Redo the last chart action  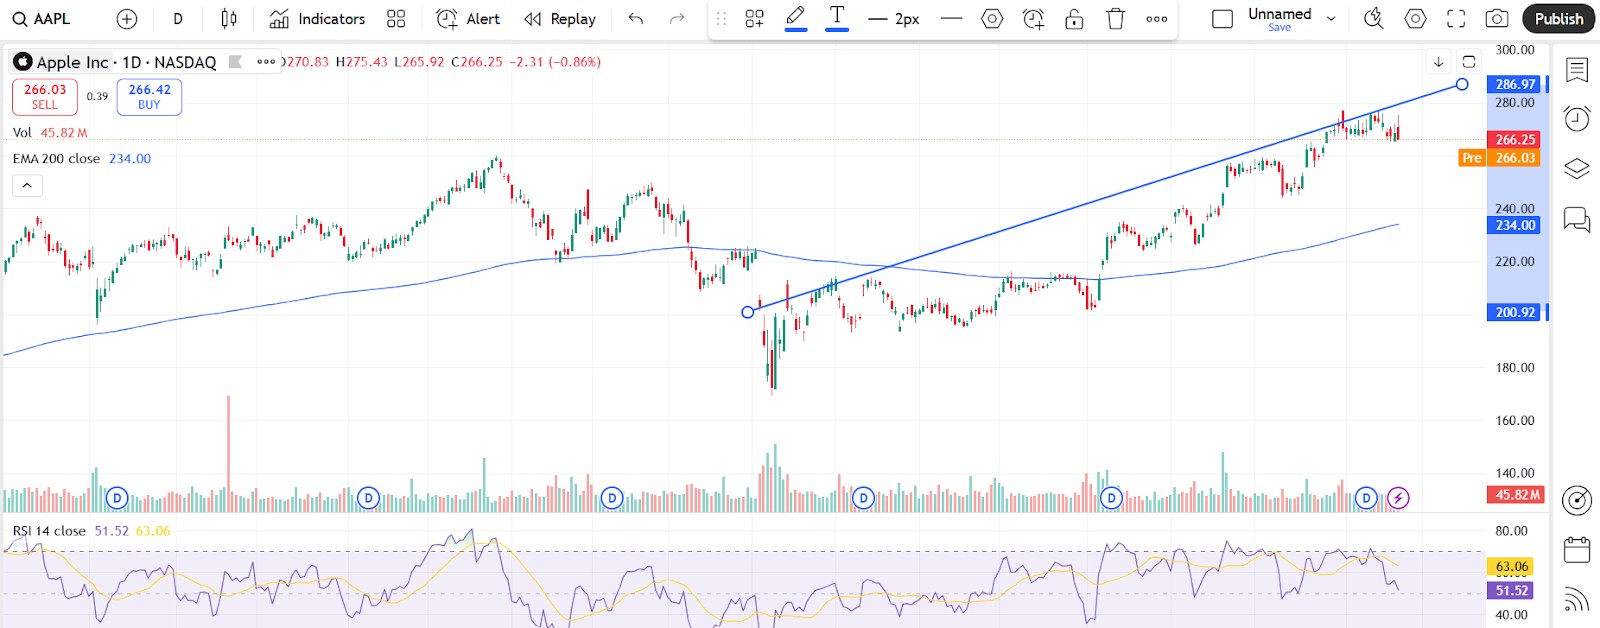[x=677, y=19]
